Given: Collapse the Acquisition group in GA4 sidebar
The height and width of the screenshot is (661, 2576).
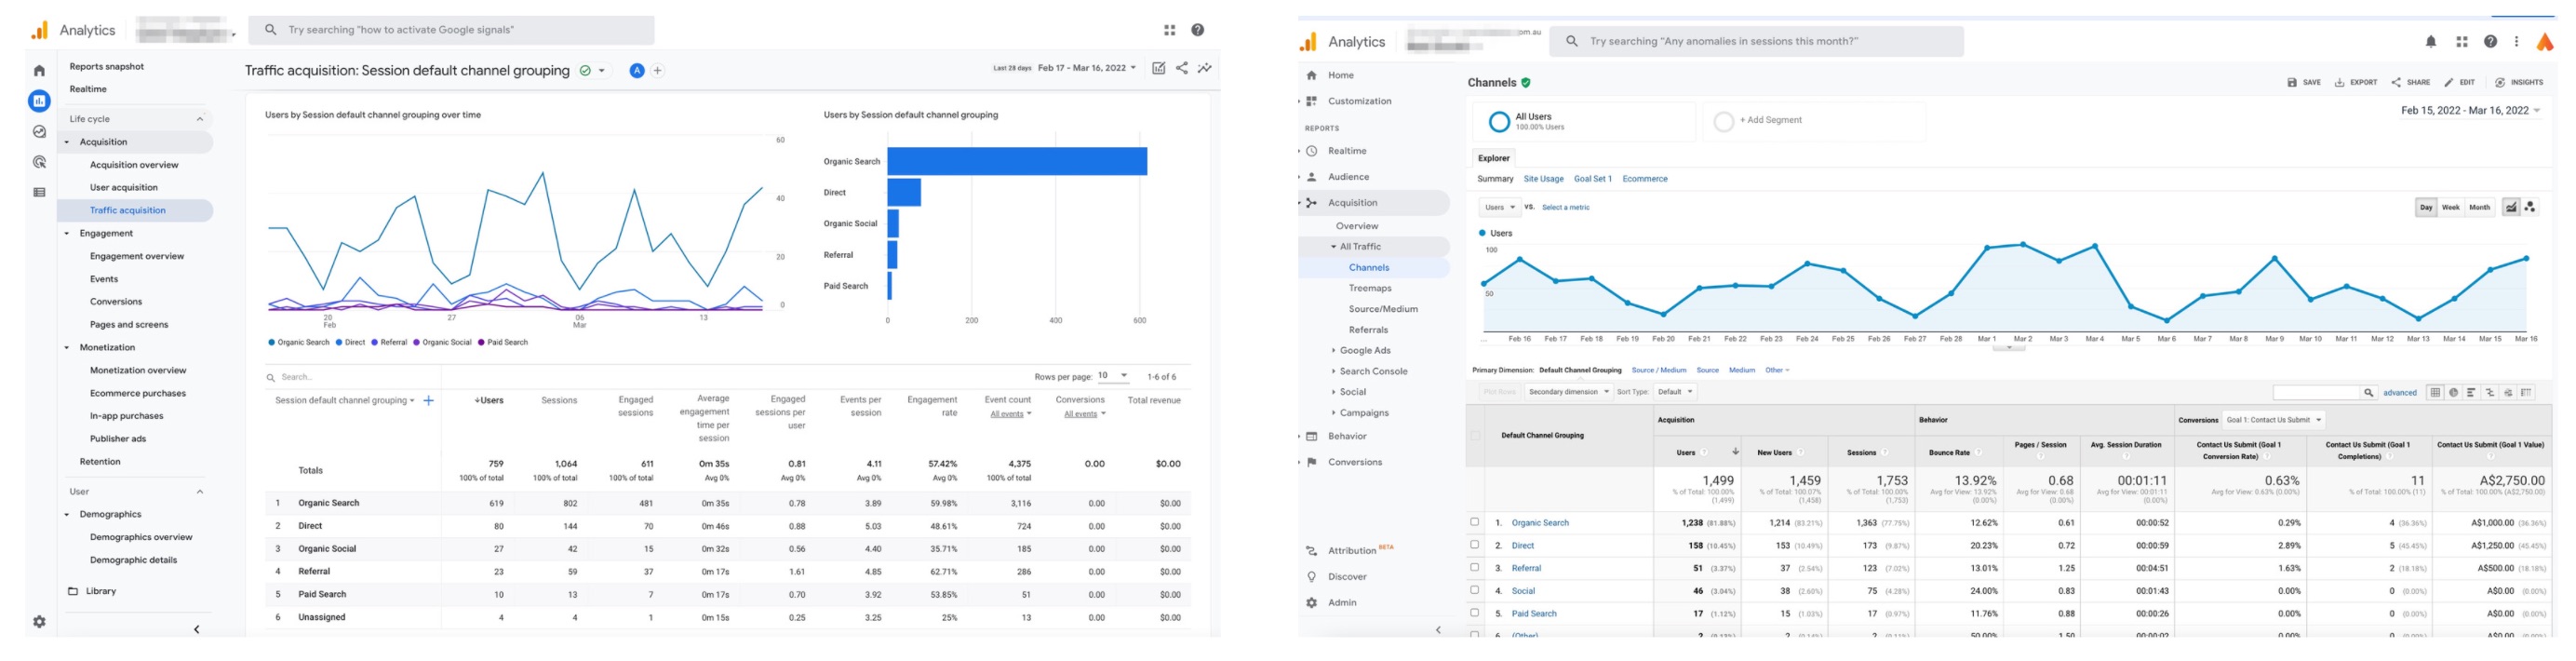Looking at the screenshot, I should pos(67,142).
